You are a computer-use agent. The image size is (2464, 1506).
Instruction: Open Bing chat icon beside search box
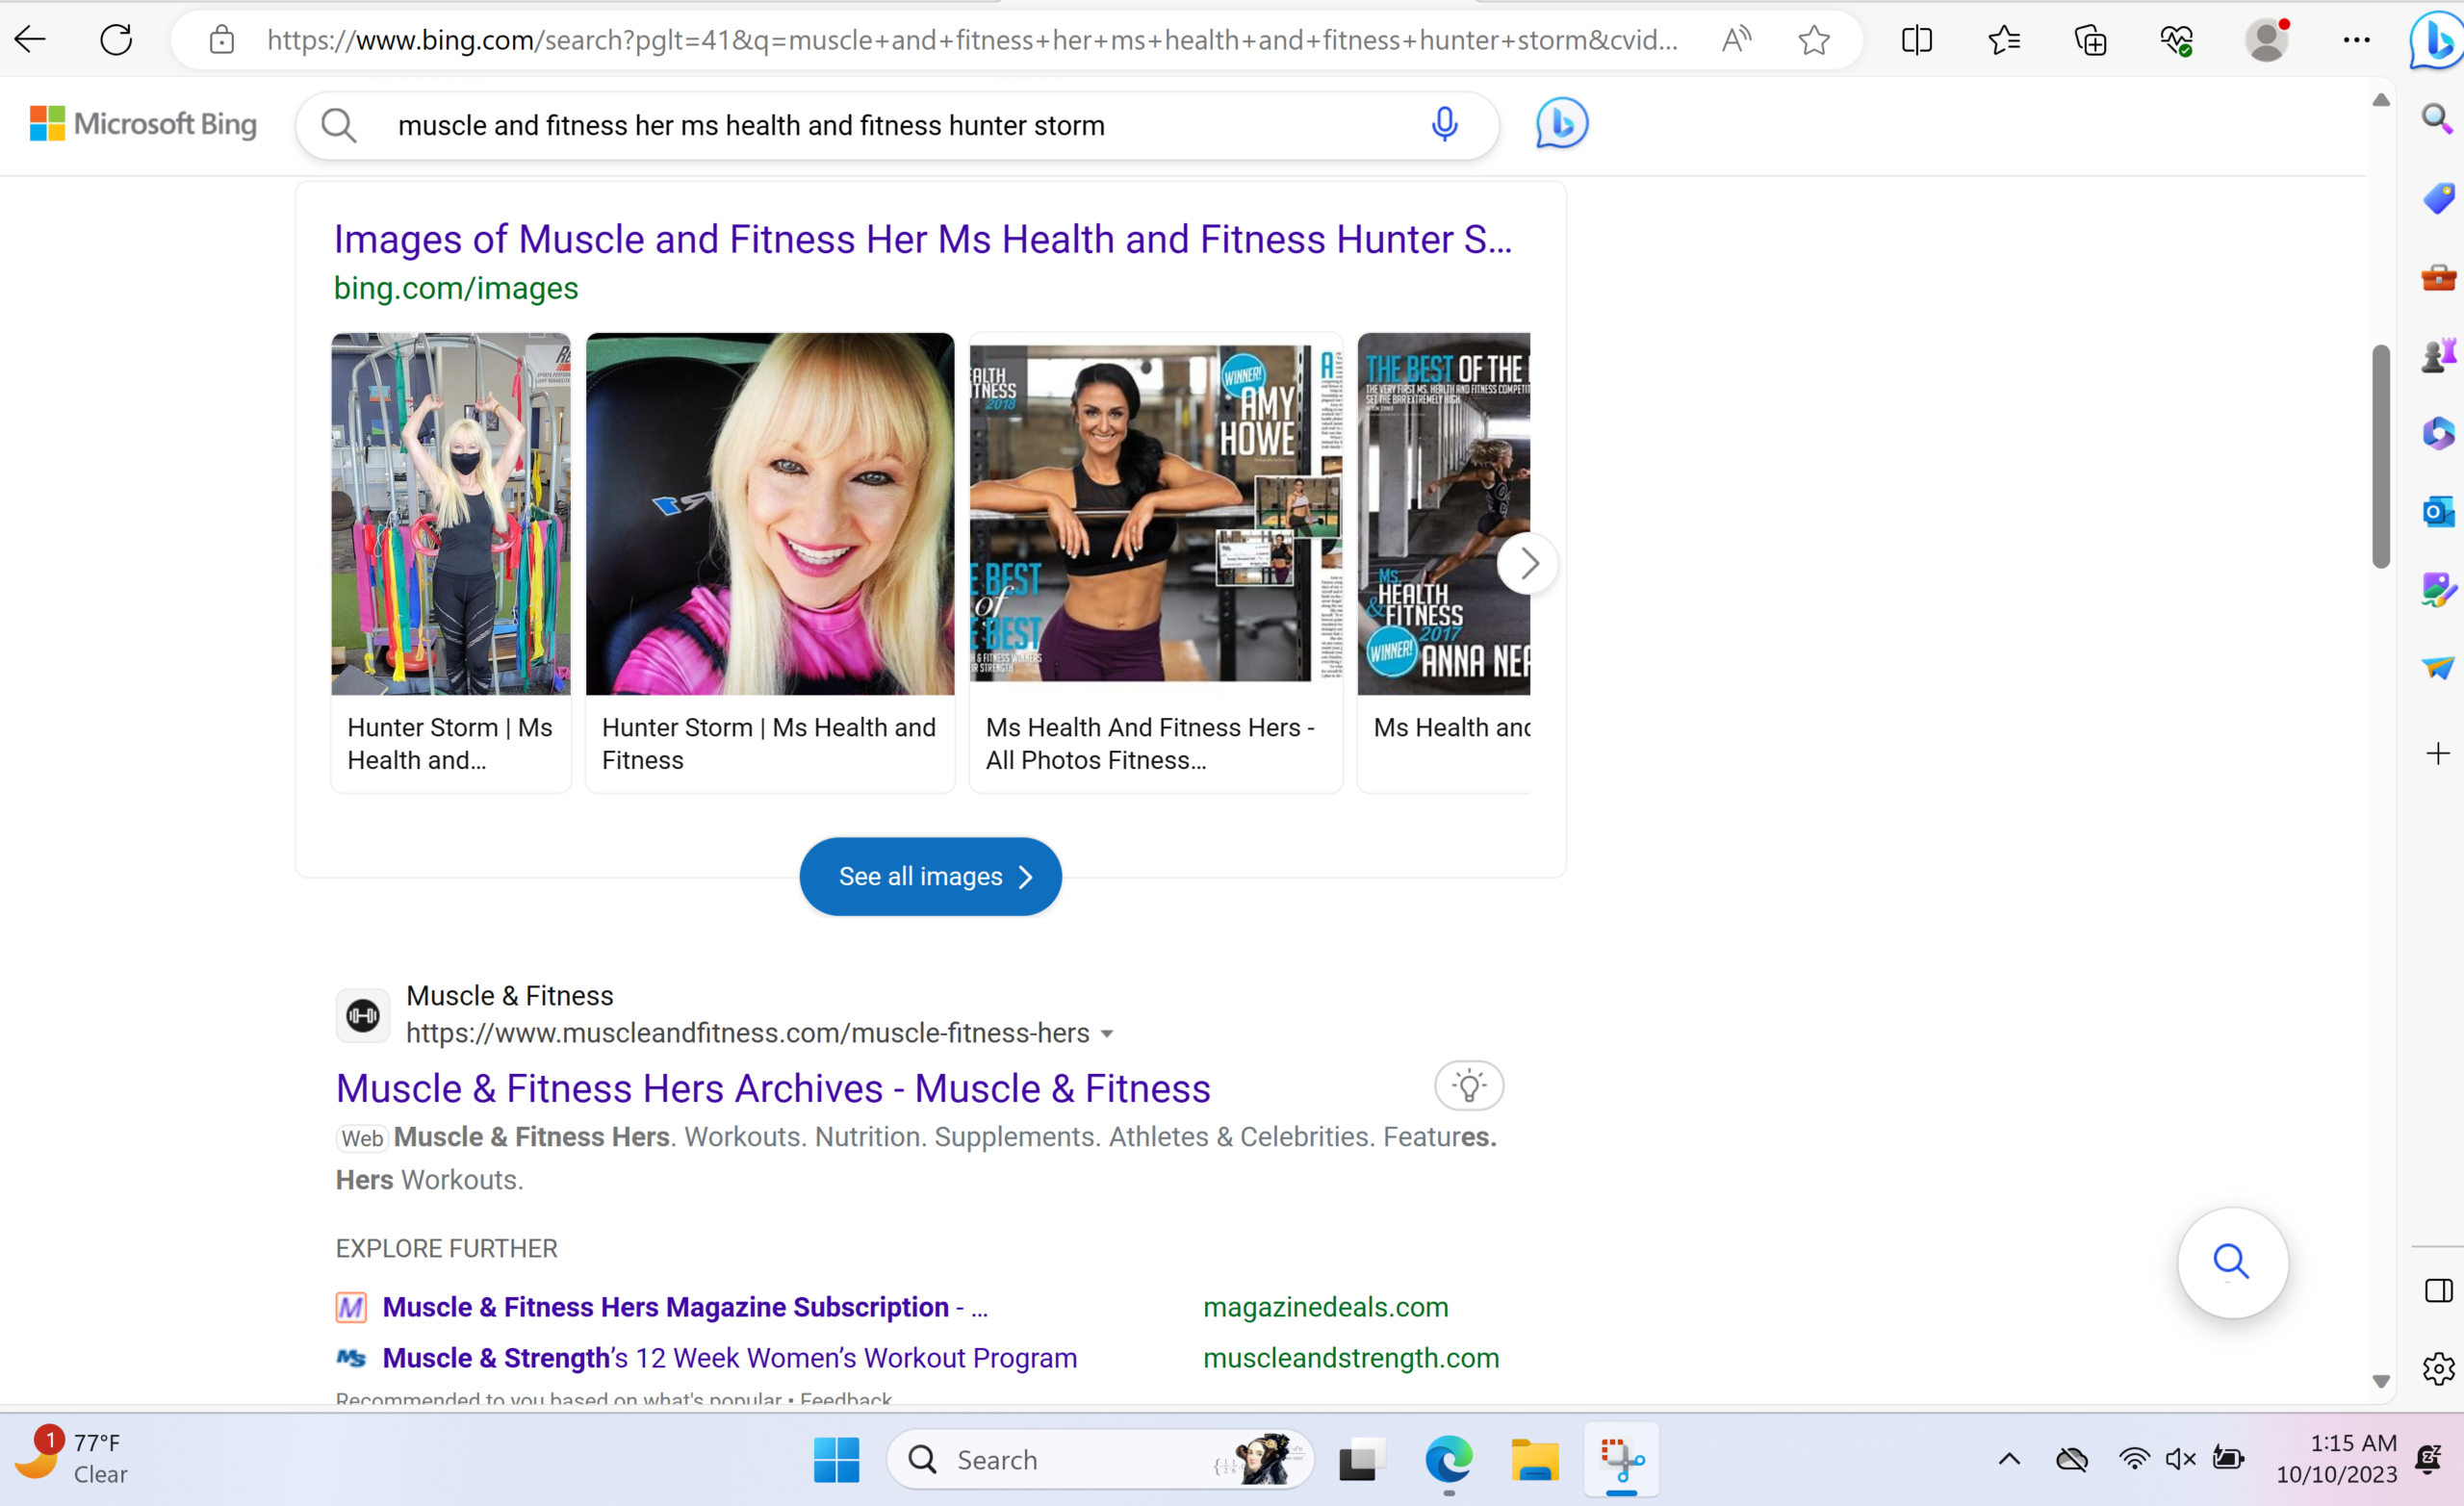(1562, 123)
